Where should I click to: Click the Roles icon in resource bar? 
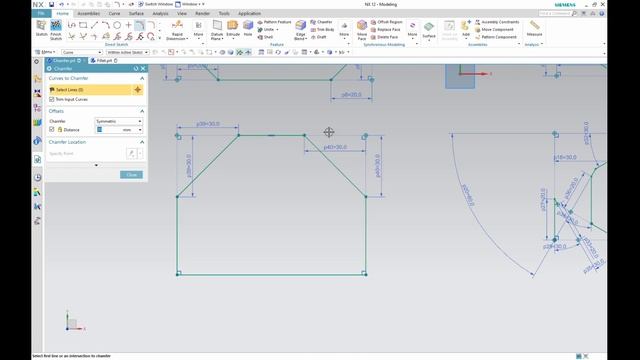pos(37,221)
